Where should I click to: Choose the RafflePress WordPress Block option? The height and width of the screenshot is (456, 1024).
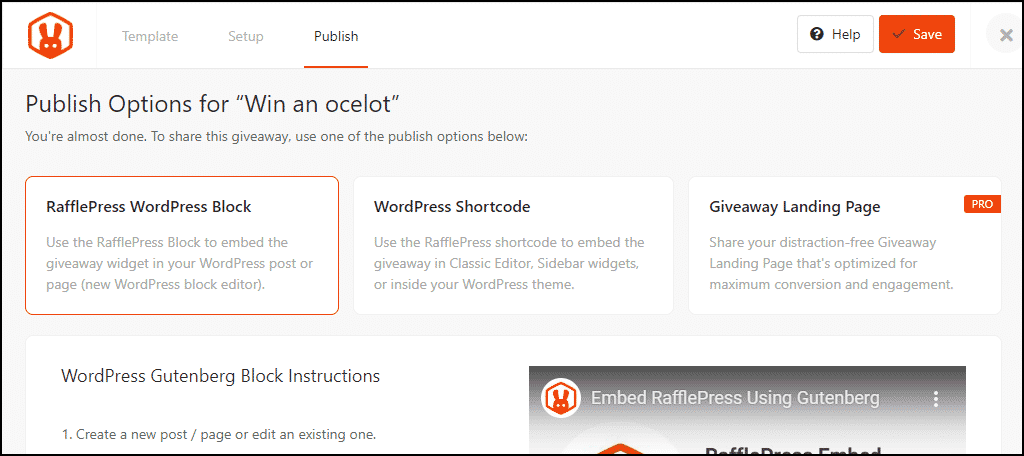click(x=182, y=246)
